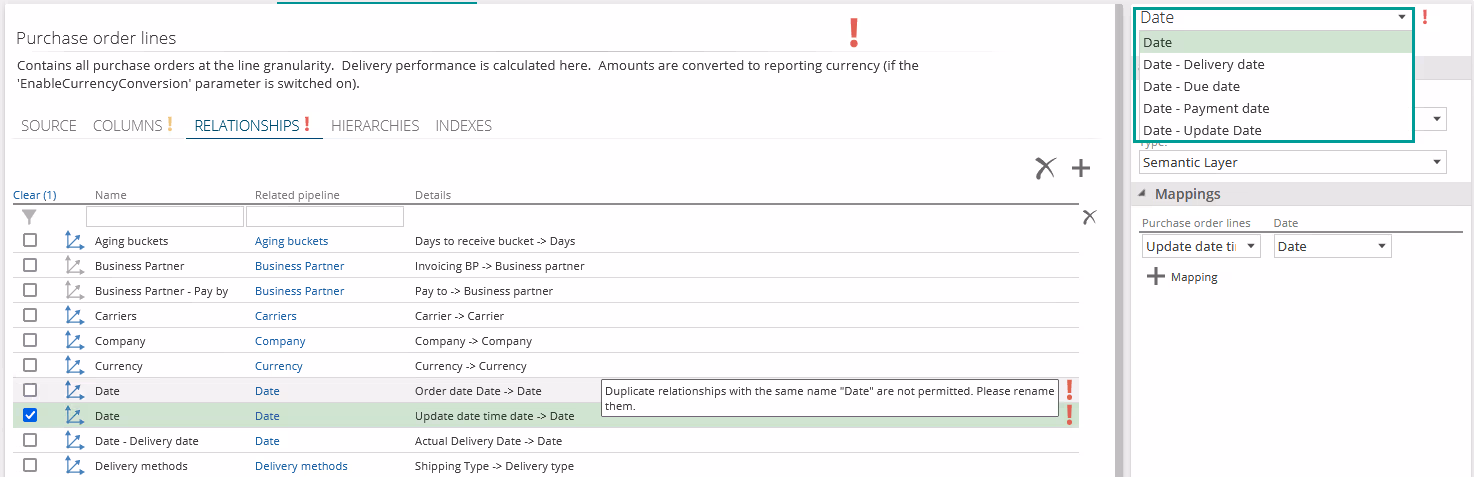Tick the Delivery methods row checkbox
Screen dimensions: 1474x477
(x=30, y=466)
